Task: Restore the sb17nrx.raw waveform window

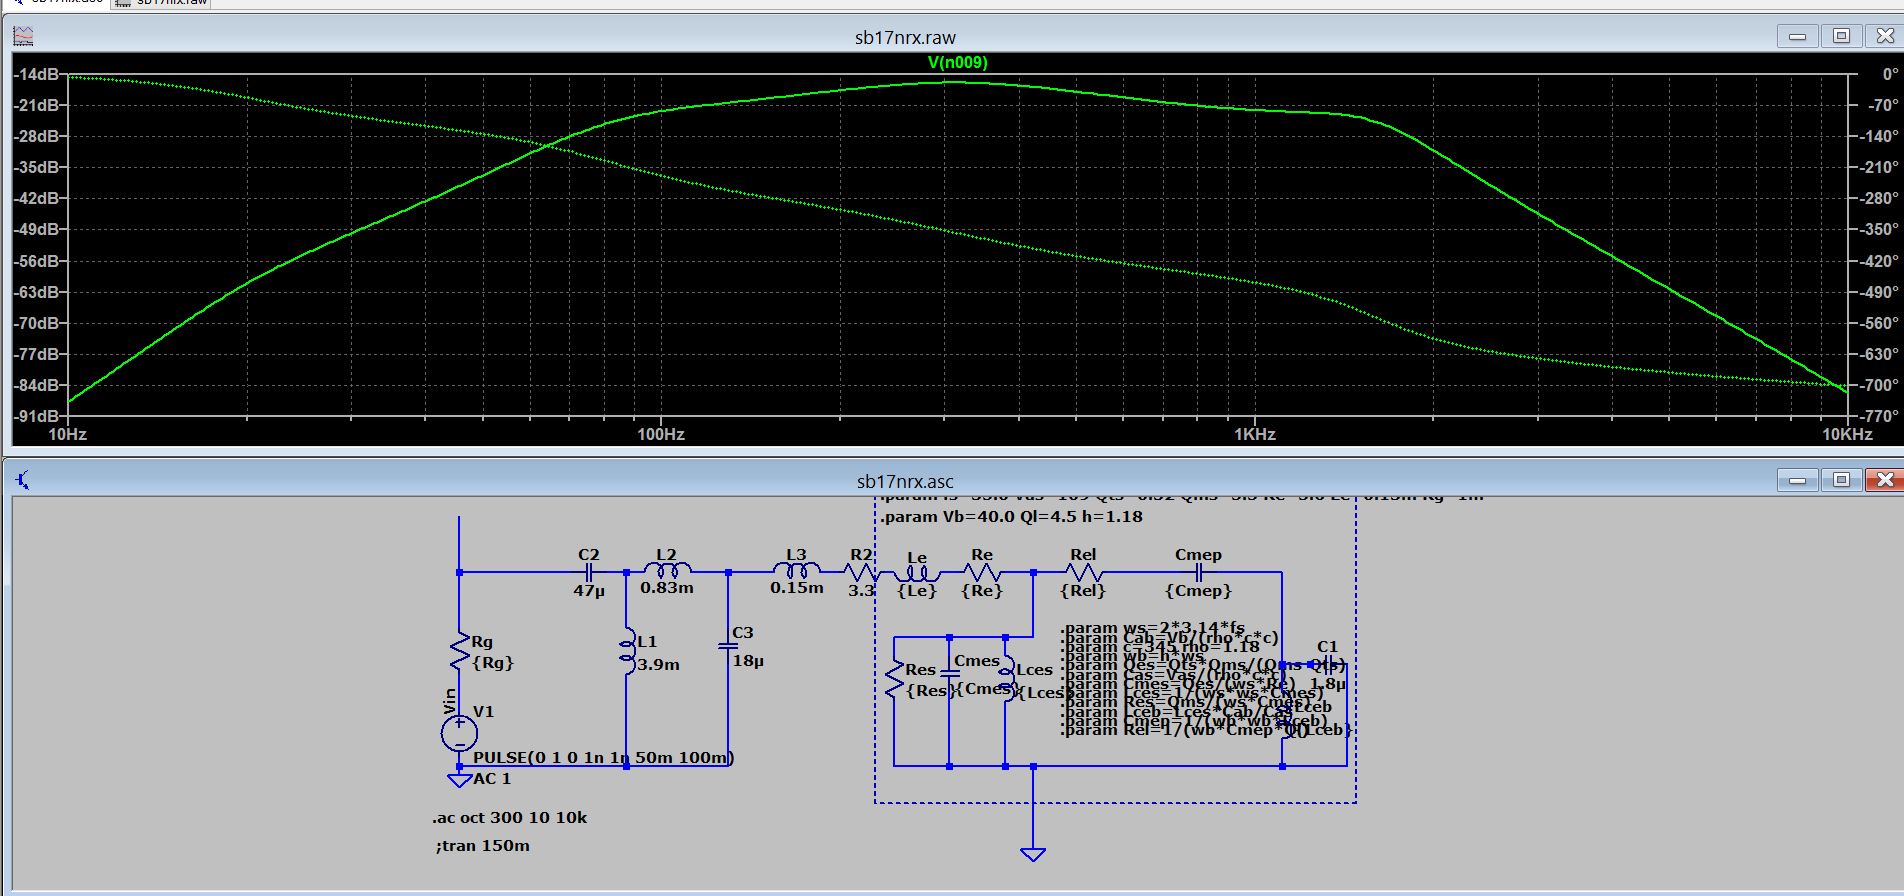Action: [1842, 37]
